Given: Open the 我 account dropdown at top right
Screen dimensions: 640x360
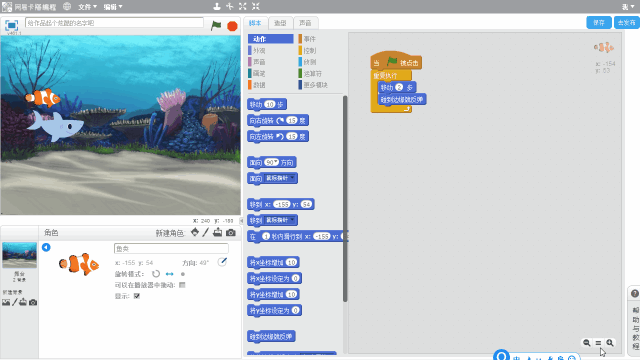Looking at the screenshot, I should tap(628, 7).
